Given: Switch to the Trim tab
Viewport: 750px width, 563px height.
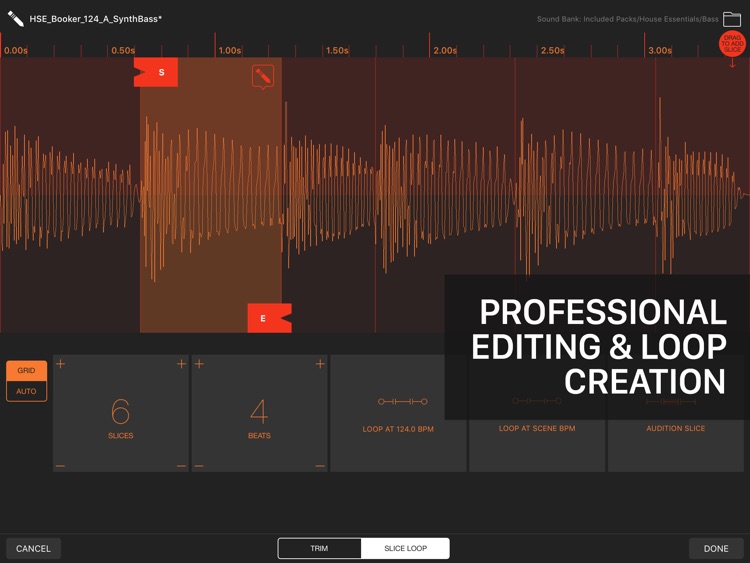Looking at the screenshot, I should click(x=319, y=548).
